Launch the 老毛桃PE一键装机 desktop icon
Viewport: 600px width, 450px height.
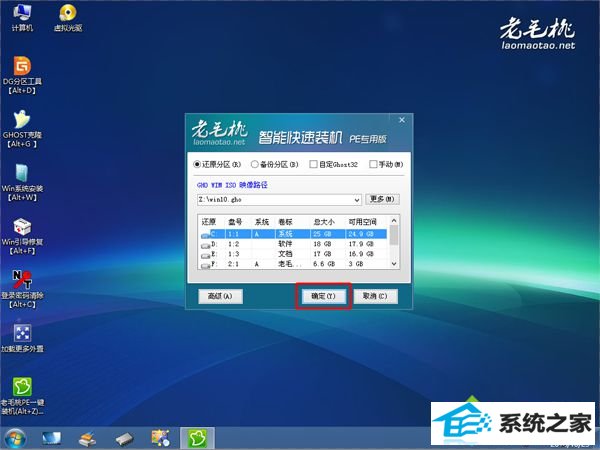coord(22,396)
